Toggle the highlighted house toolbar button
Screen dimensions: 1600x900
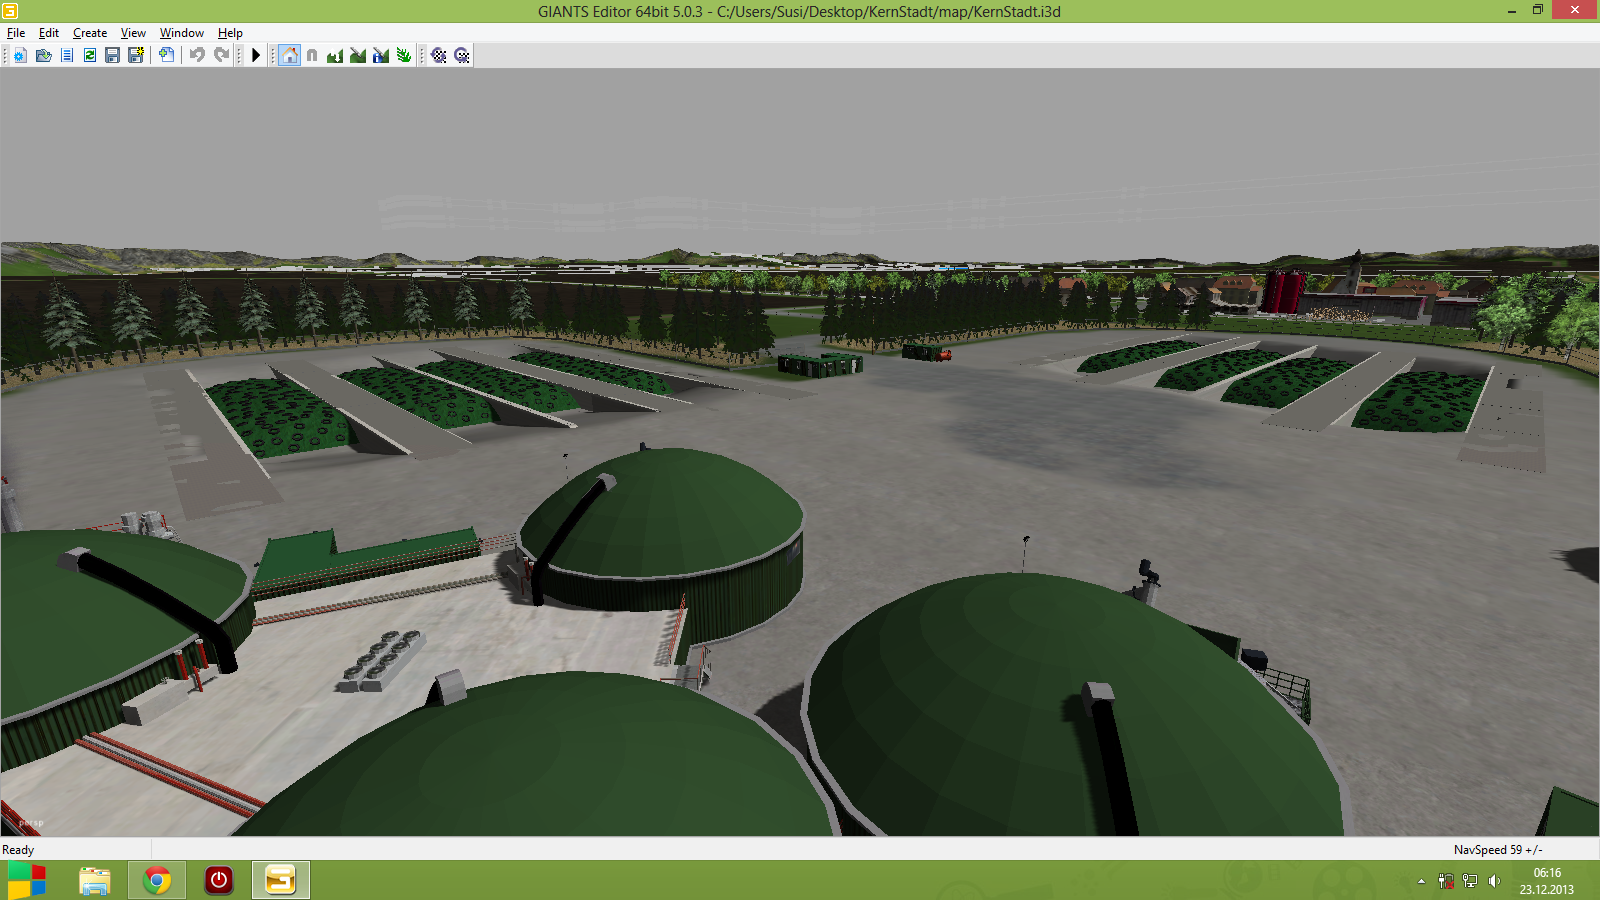tap(289, 55)
